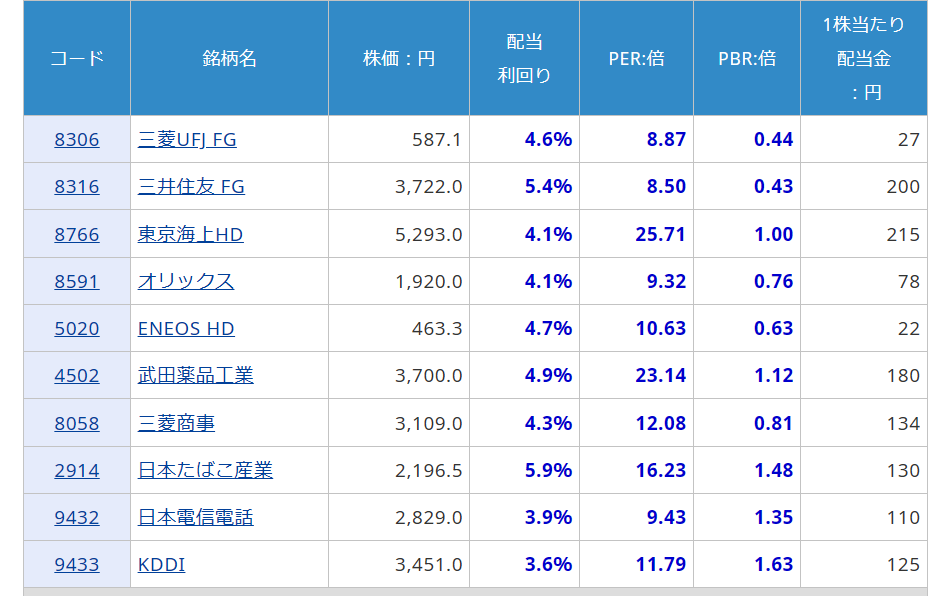This screenshot has height=596, width=948.
Task: Open the 三井住友 FG link
Action: (191, 187)
